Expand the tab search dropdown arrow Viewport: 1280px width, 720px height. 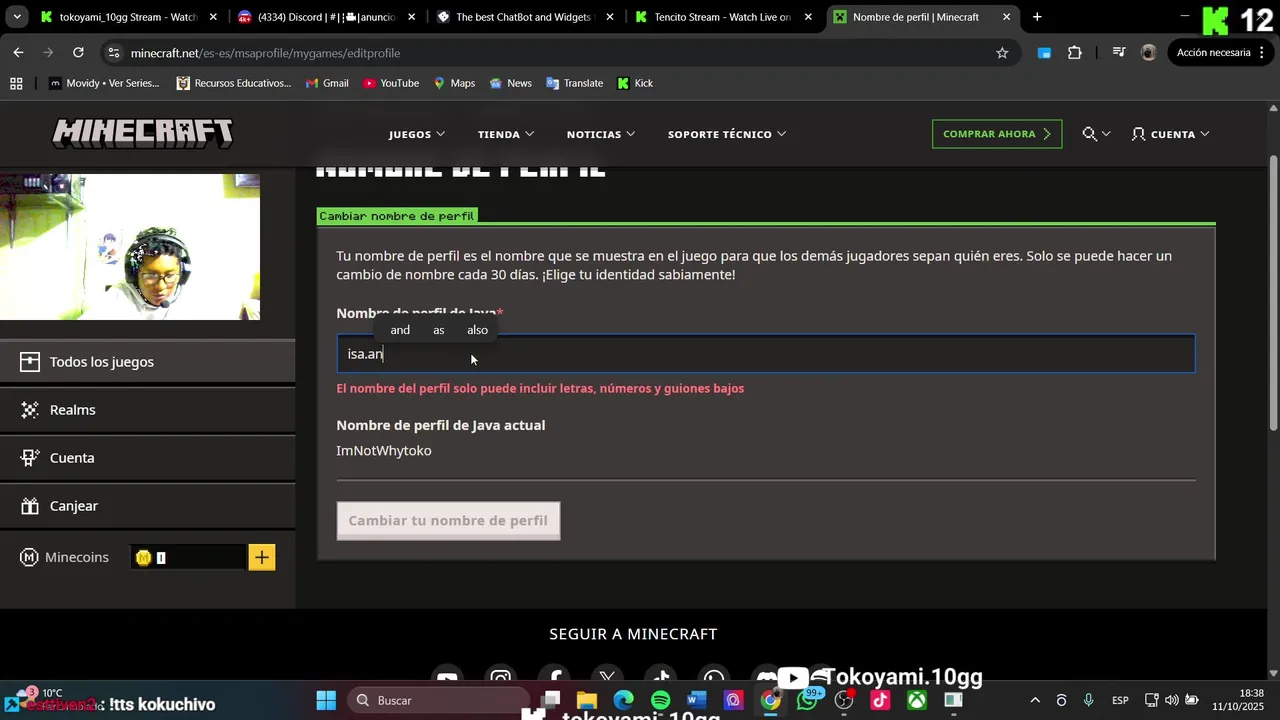click(x=17, y=17)
